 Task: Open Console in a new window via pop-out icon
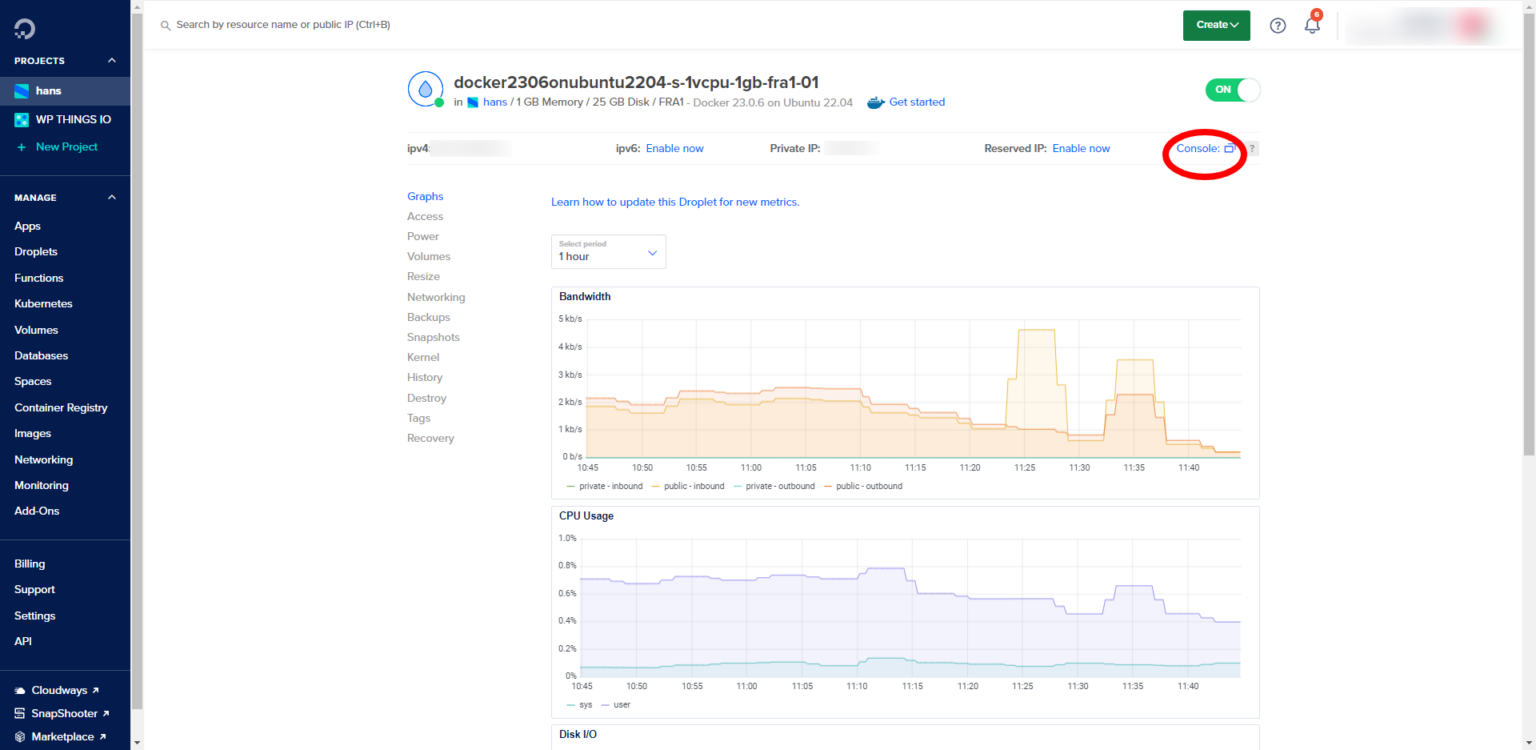pyautogui.click(x=1231, y=147)
